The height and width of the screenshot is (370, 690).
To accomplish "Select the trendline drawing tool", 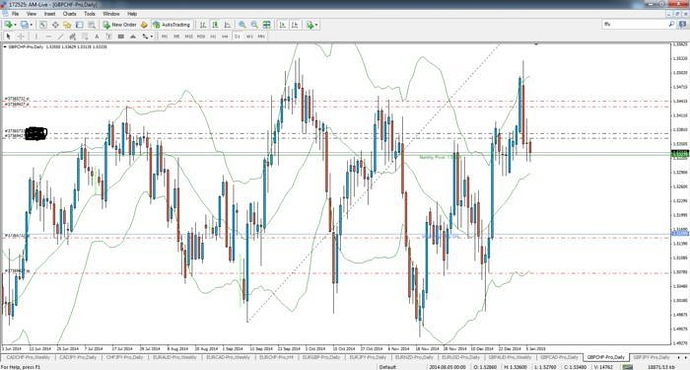I will tap(61, 37).
